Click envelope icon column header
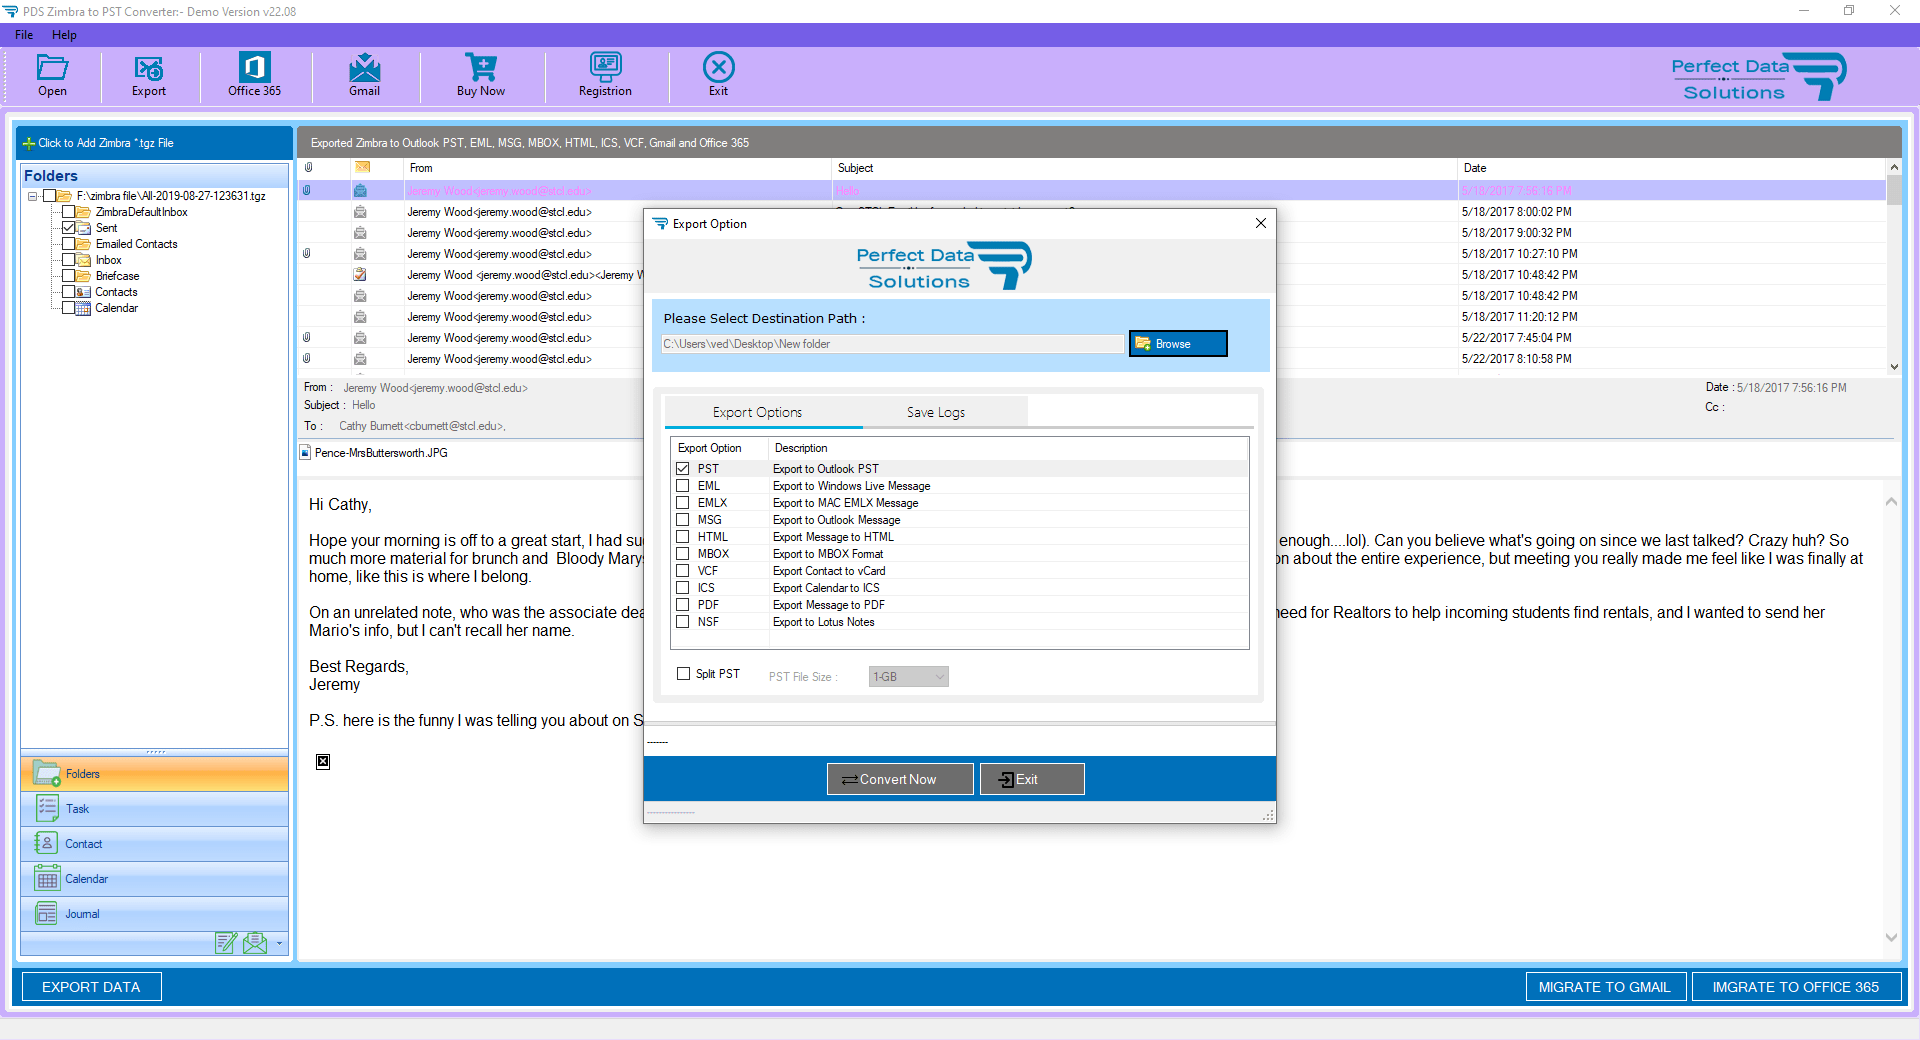1920x1040 pixels. (362, 167)
